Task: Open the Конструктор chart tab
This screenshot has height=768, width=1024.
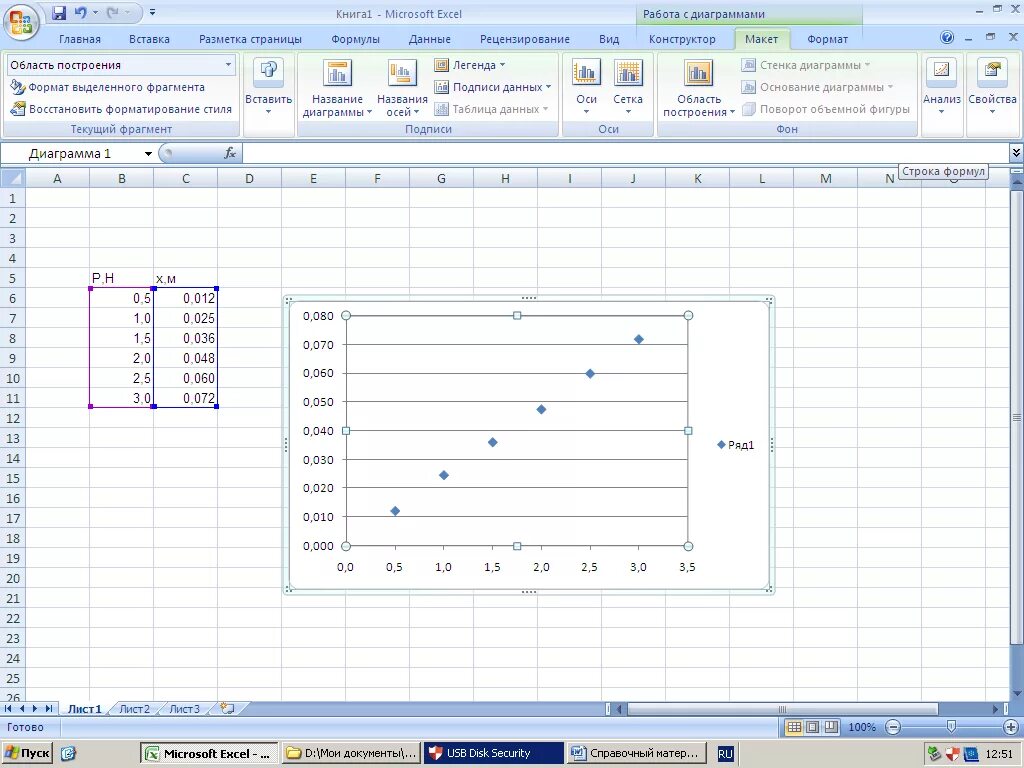Action: (682, 39)
